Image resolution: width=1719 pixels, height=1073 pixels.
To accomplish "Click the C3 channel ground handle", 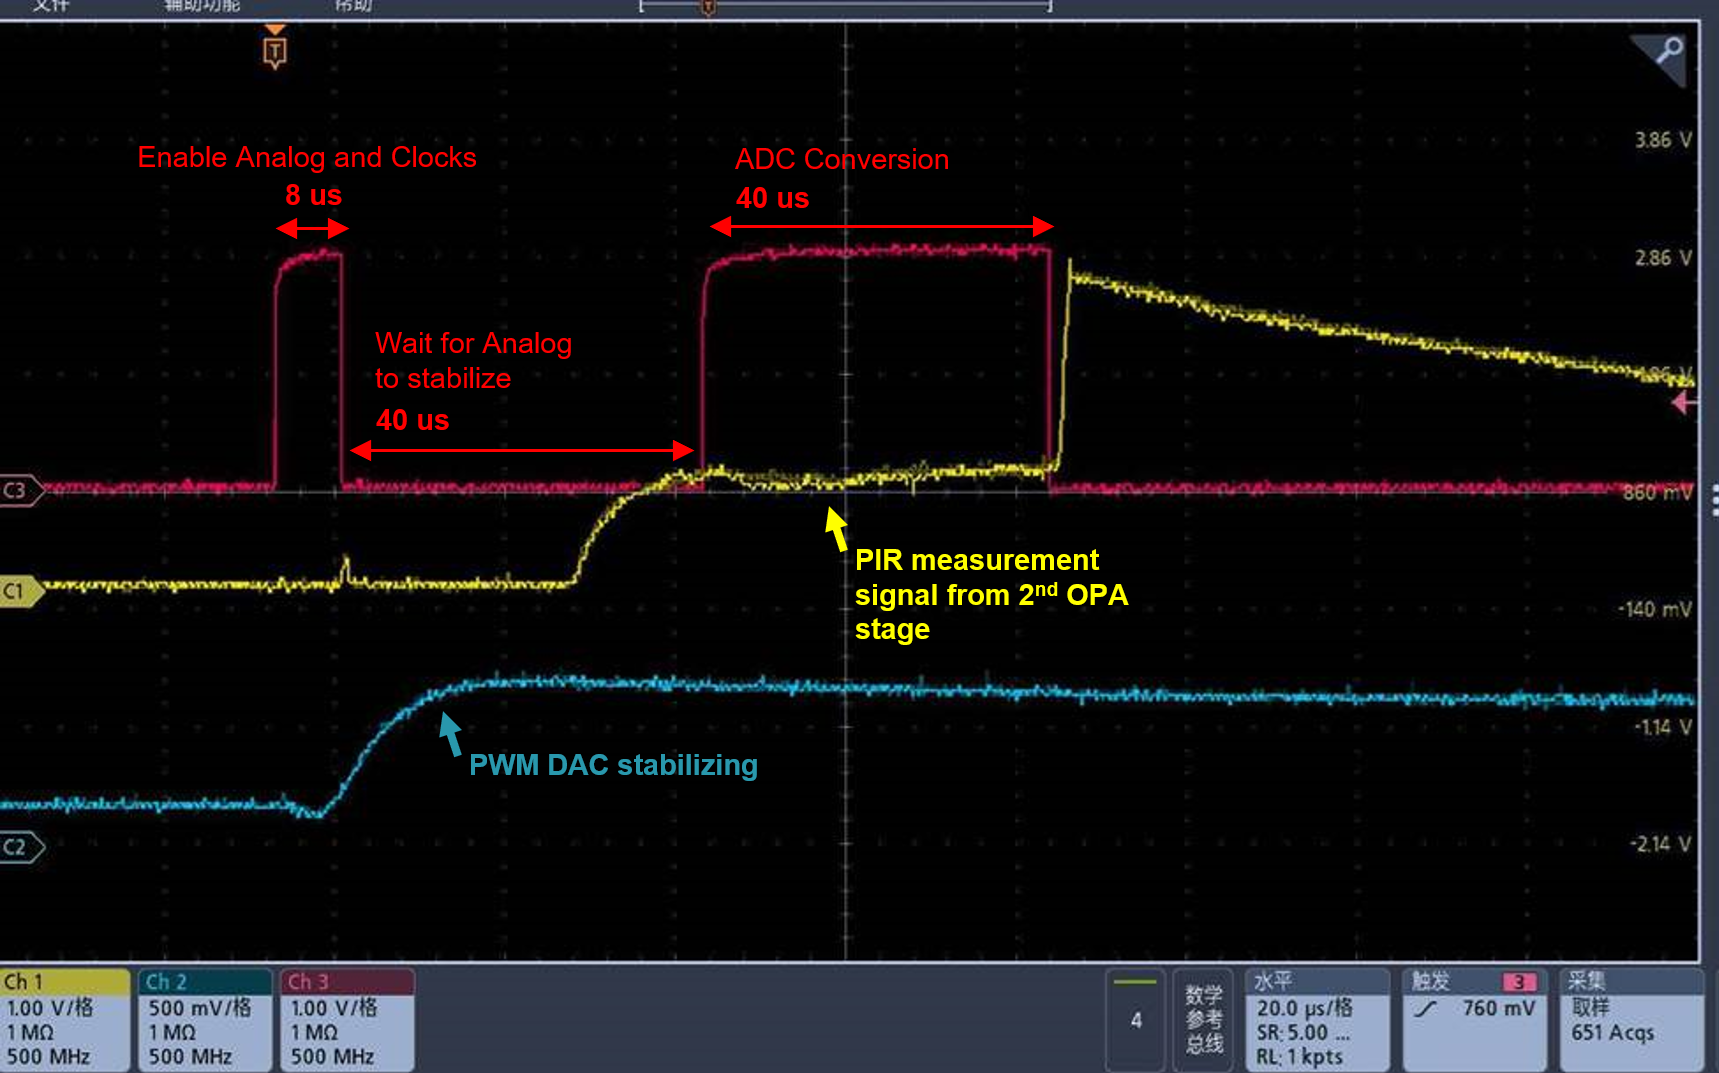I will coord(20,490).
